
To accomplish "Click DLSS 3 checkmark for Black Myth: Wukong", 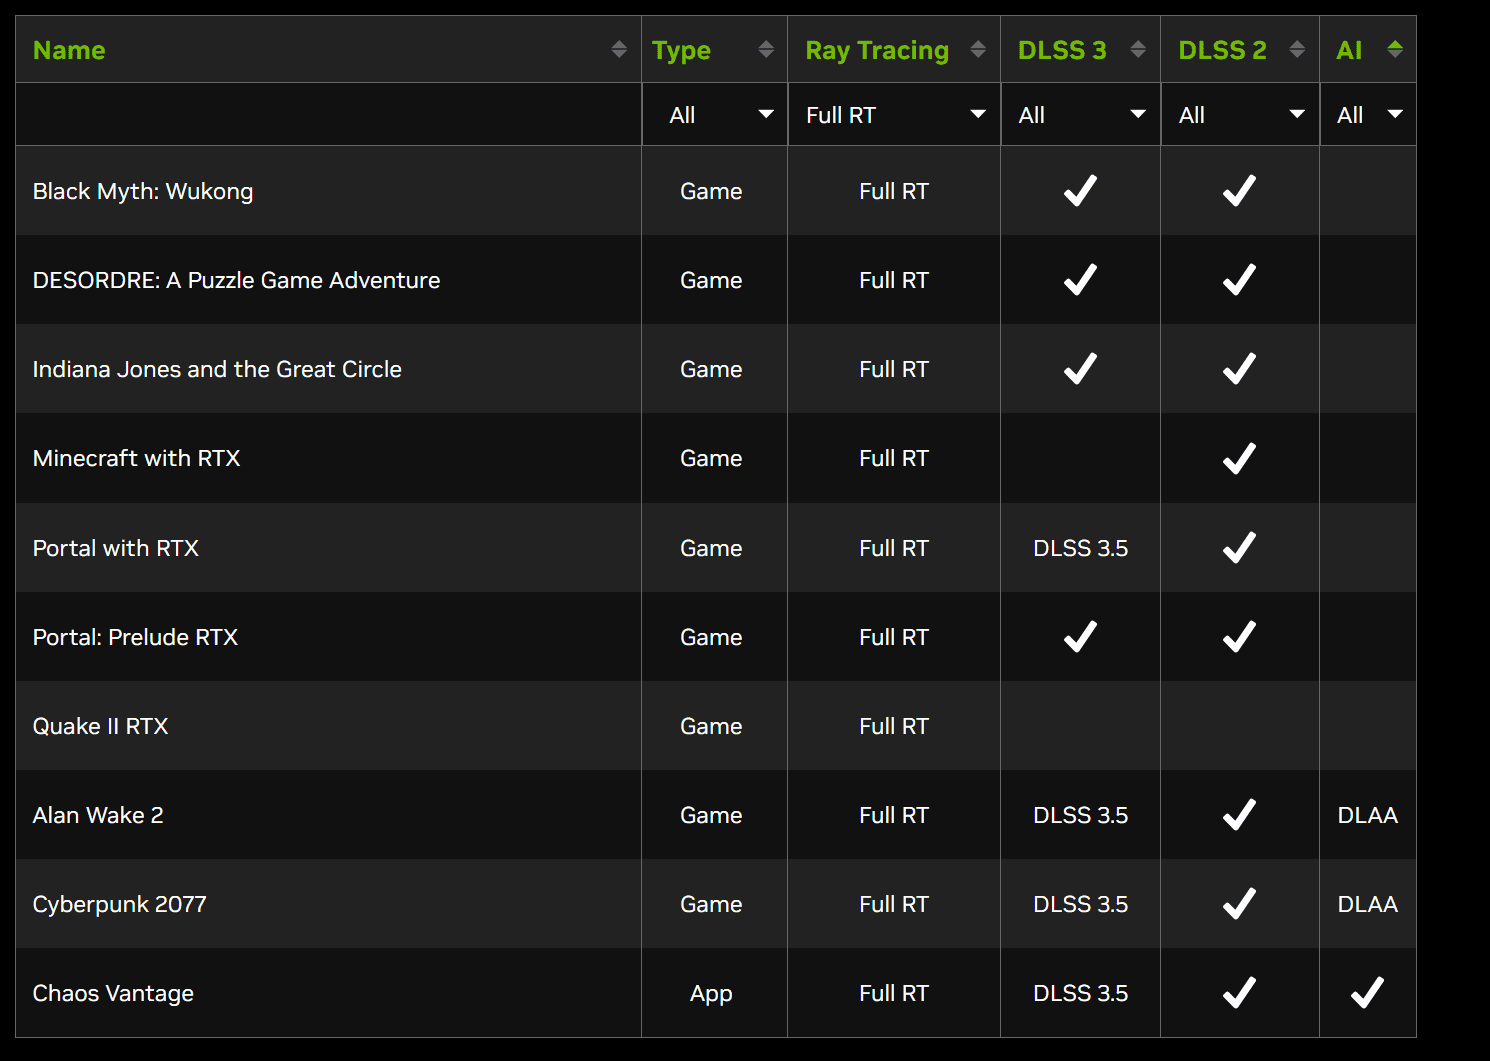I will pyautogui.click(x=1080, y=190).
